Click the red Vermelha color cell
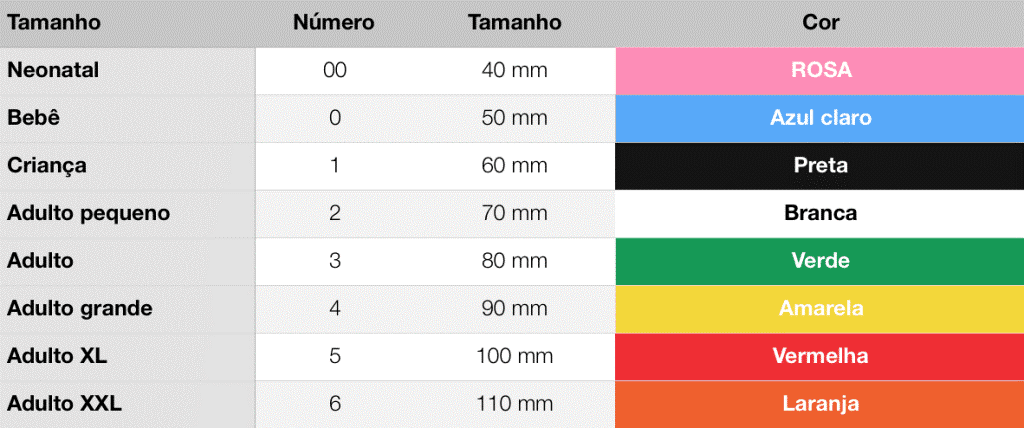Viewport: 1024px width, 428px height. [820, 357]
